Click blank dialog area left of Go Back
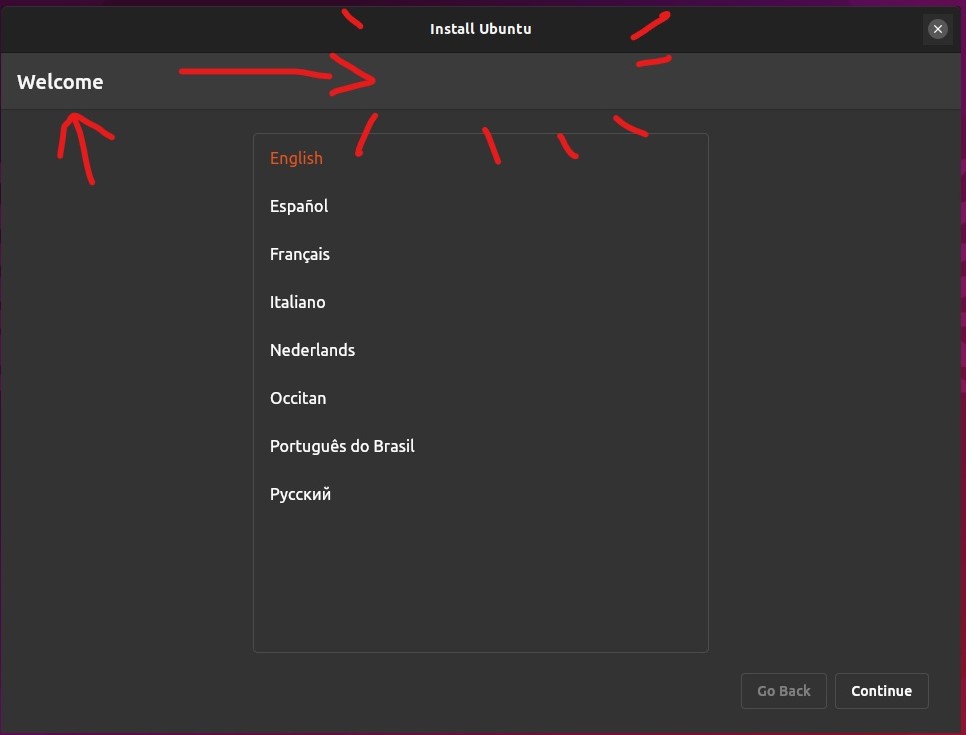Screen dimensions: 966x735 coord(400,691)
